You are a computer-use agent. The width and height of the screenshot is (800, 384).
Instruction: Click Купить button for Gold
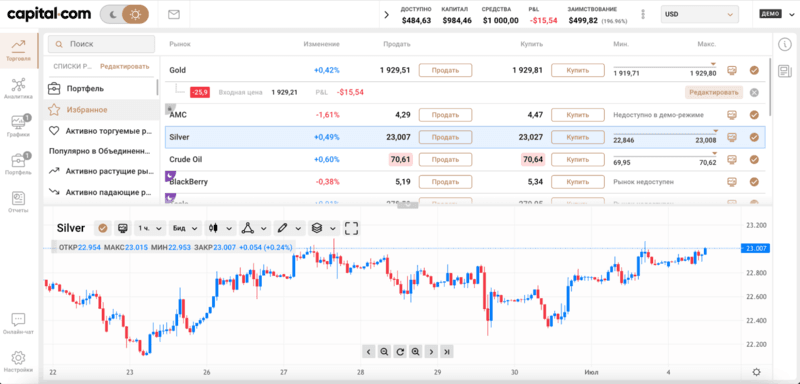[578, 70]
